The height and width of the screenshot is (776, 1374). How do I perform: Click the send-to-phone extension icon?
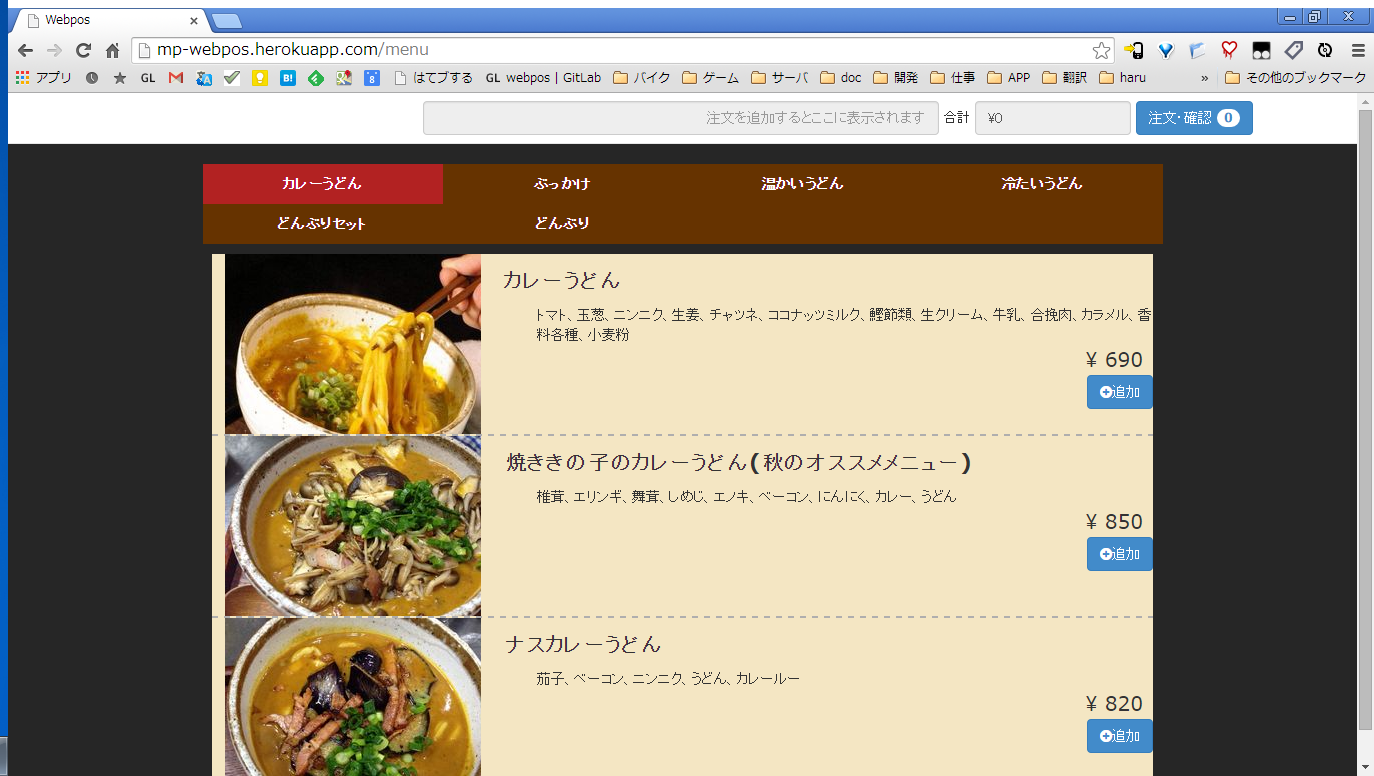(1134, 50)
